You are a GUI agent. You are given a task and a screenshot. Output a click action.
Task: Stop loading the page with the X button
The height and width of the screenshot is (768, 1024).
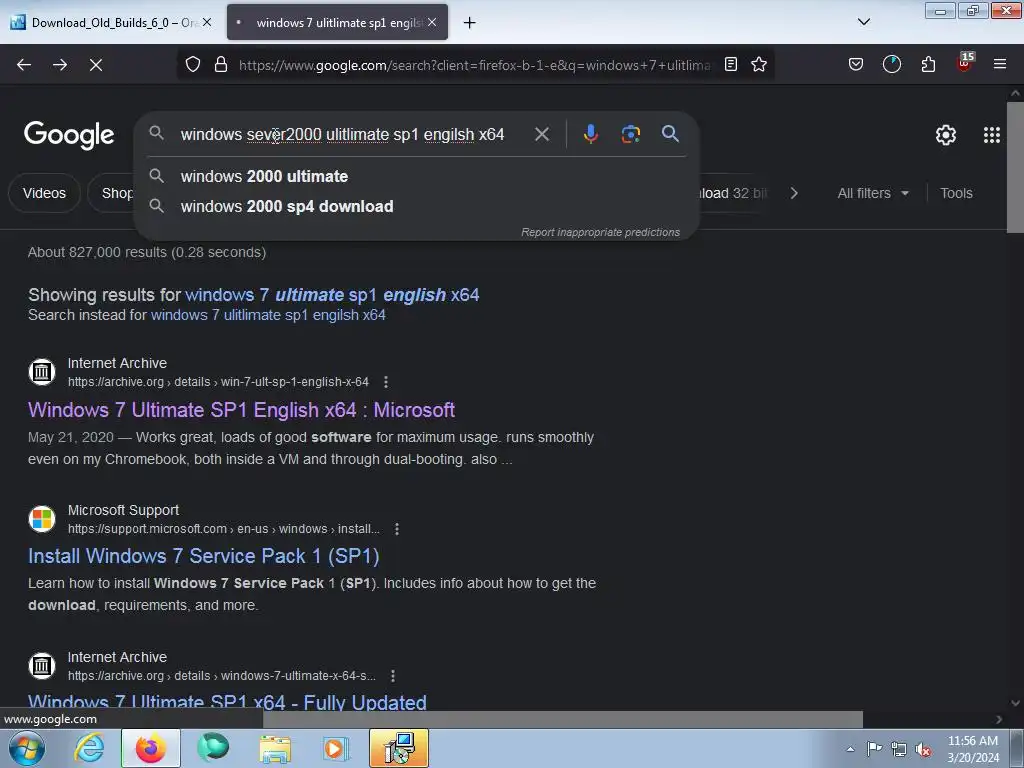[96, 65]
